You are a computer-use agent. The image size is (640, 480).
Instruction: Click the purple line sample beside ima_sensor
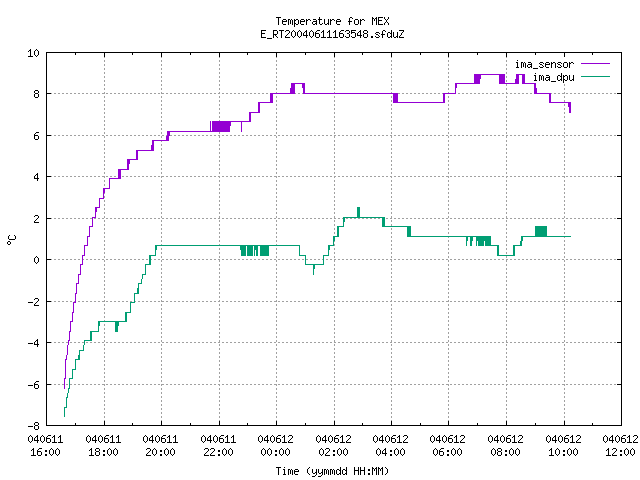(596, 64)
